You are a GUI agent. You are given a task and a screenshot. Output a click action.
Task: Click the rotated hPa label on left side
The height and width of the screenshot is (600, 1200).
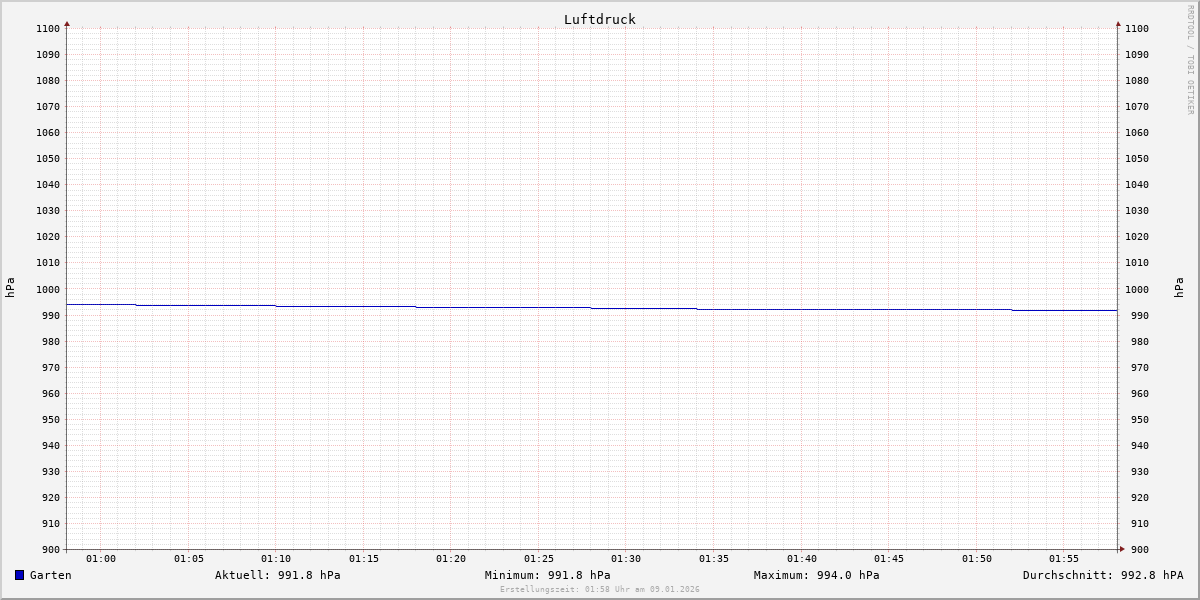[x=10, y=288]
